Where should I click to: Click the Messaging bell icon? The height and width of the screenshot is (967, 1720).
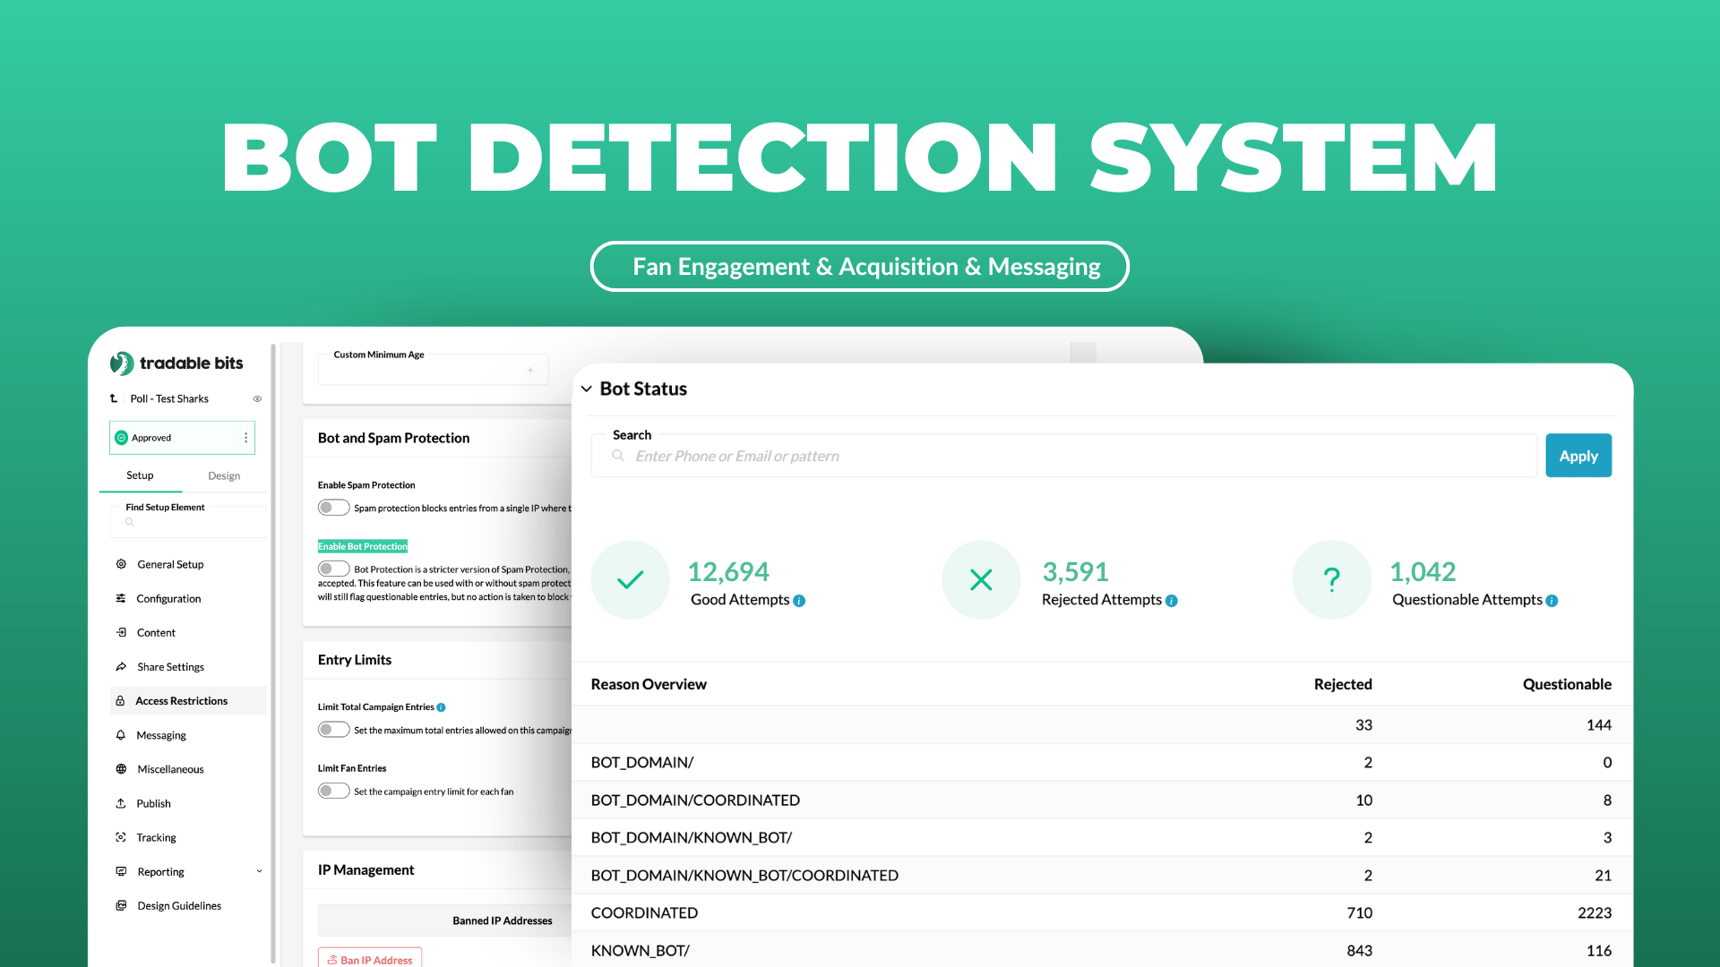click(x=121, y=735)
